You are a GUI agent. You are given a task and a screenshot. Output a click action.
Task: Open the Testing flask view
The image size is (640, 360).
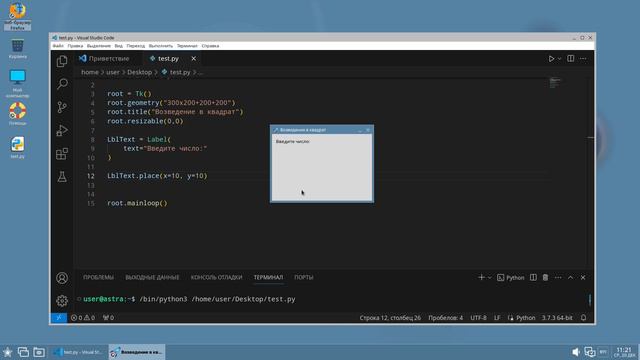pyautogui.click(x=62, y=177)
